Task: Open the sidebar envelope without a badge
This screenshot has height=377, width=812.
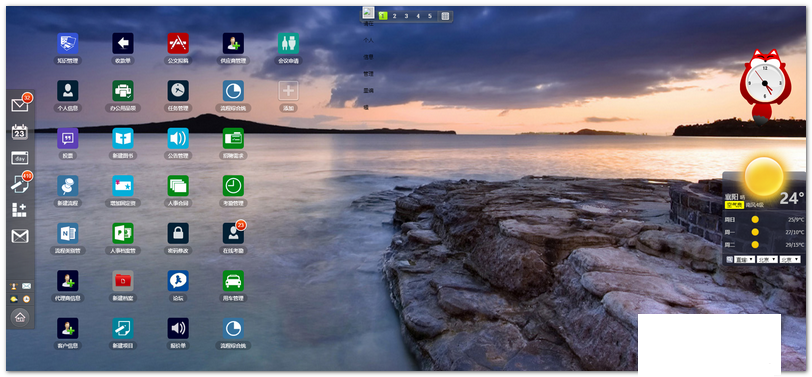Action: pyautogui.click(x=20, y=237)
